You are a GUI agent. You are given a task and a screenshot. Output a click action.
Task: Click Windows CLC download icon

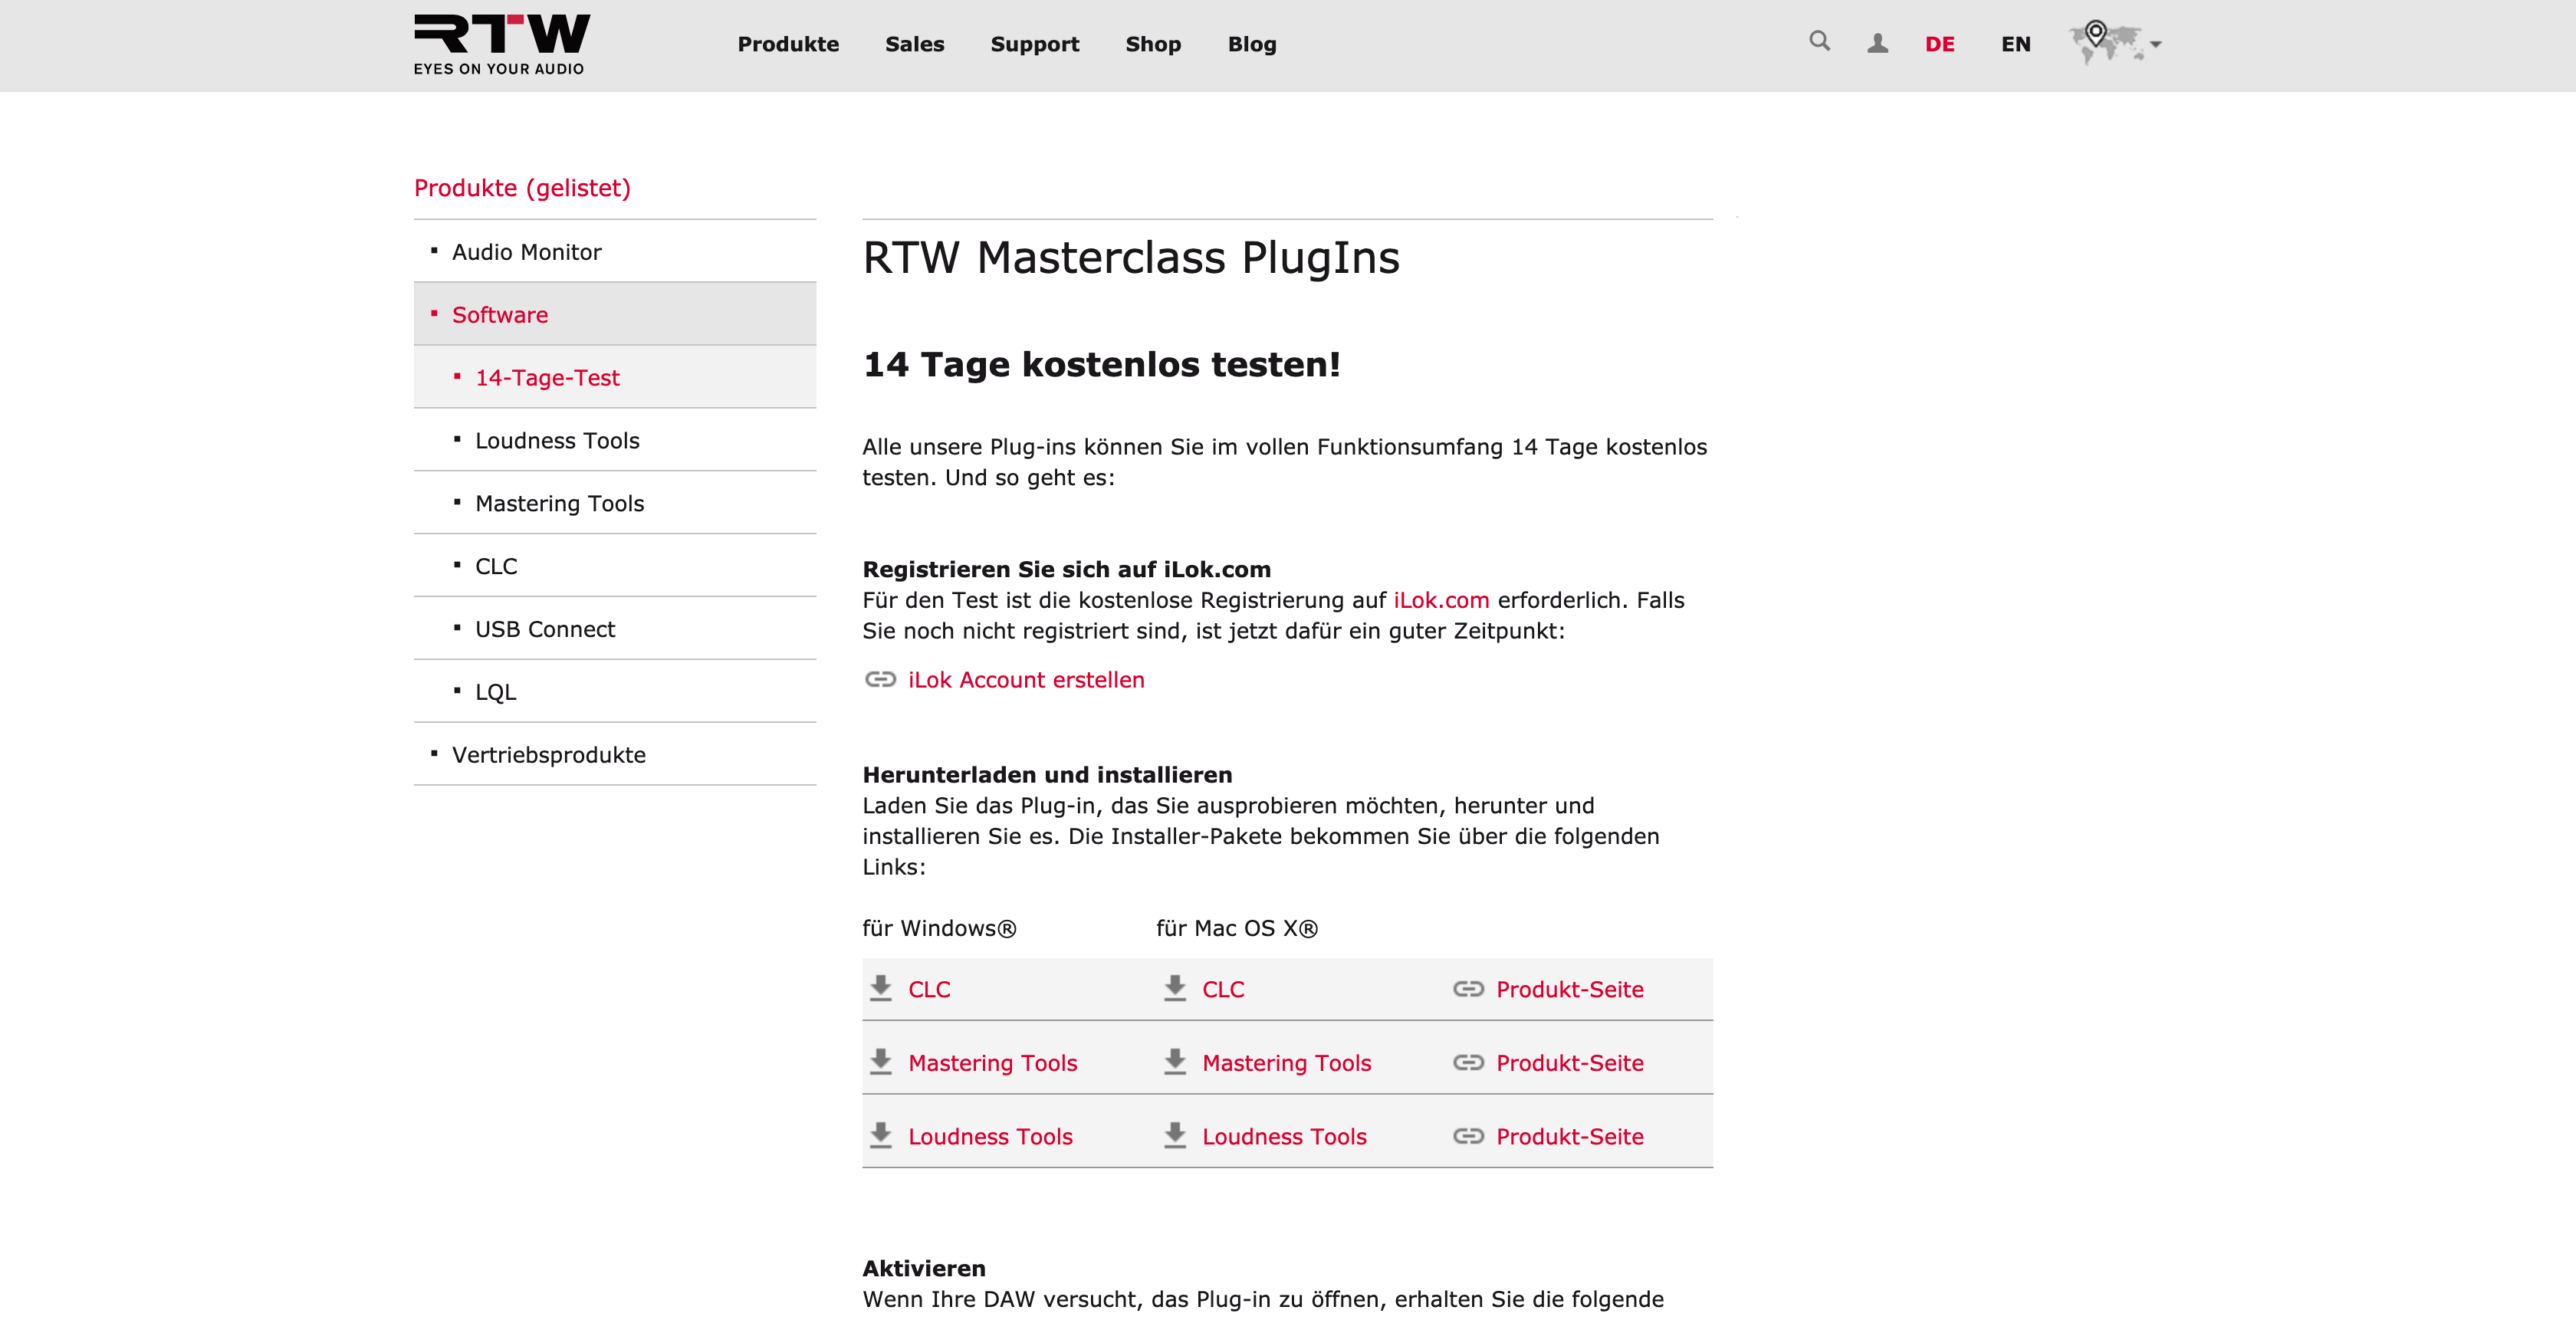[880, 988]
